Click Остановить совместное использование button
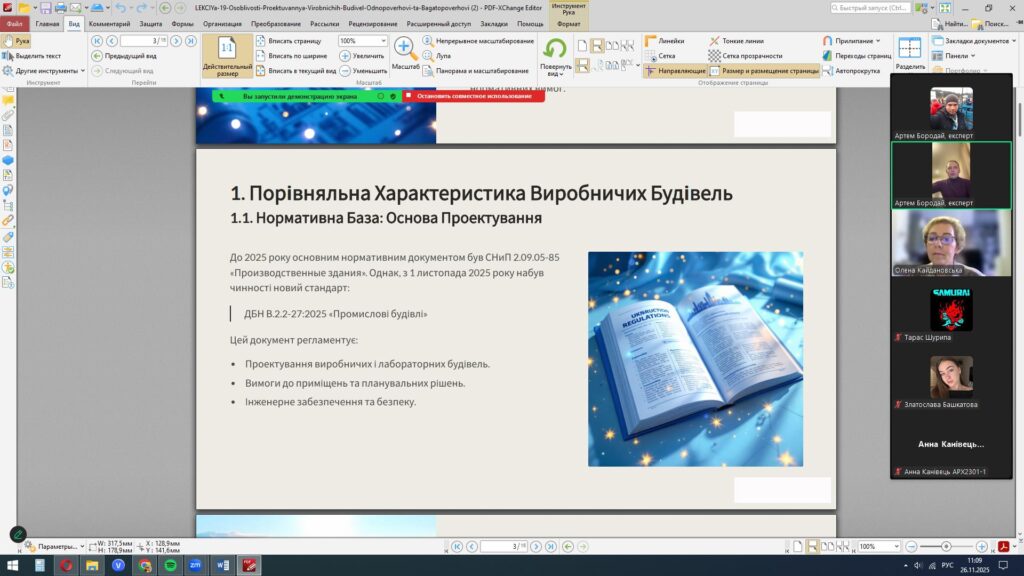1024x576 pixels. [x=474, y=96]
